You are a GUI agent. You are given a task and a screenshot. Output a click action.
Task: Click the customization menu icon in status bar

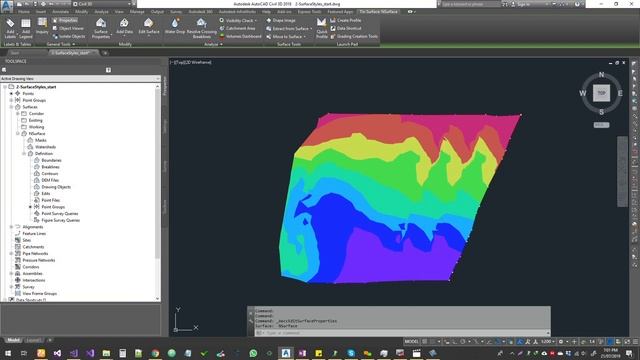tap(635, 341)
